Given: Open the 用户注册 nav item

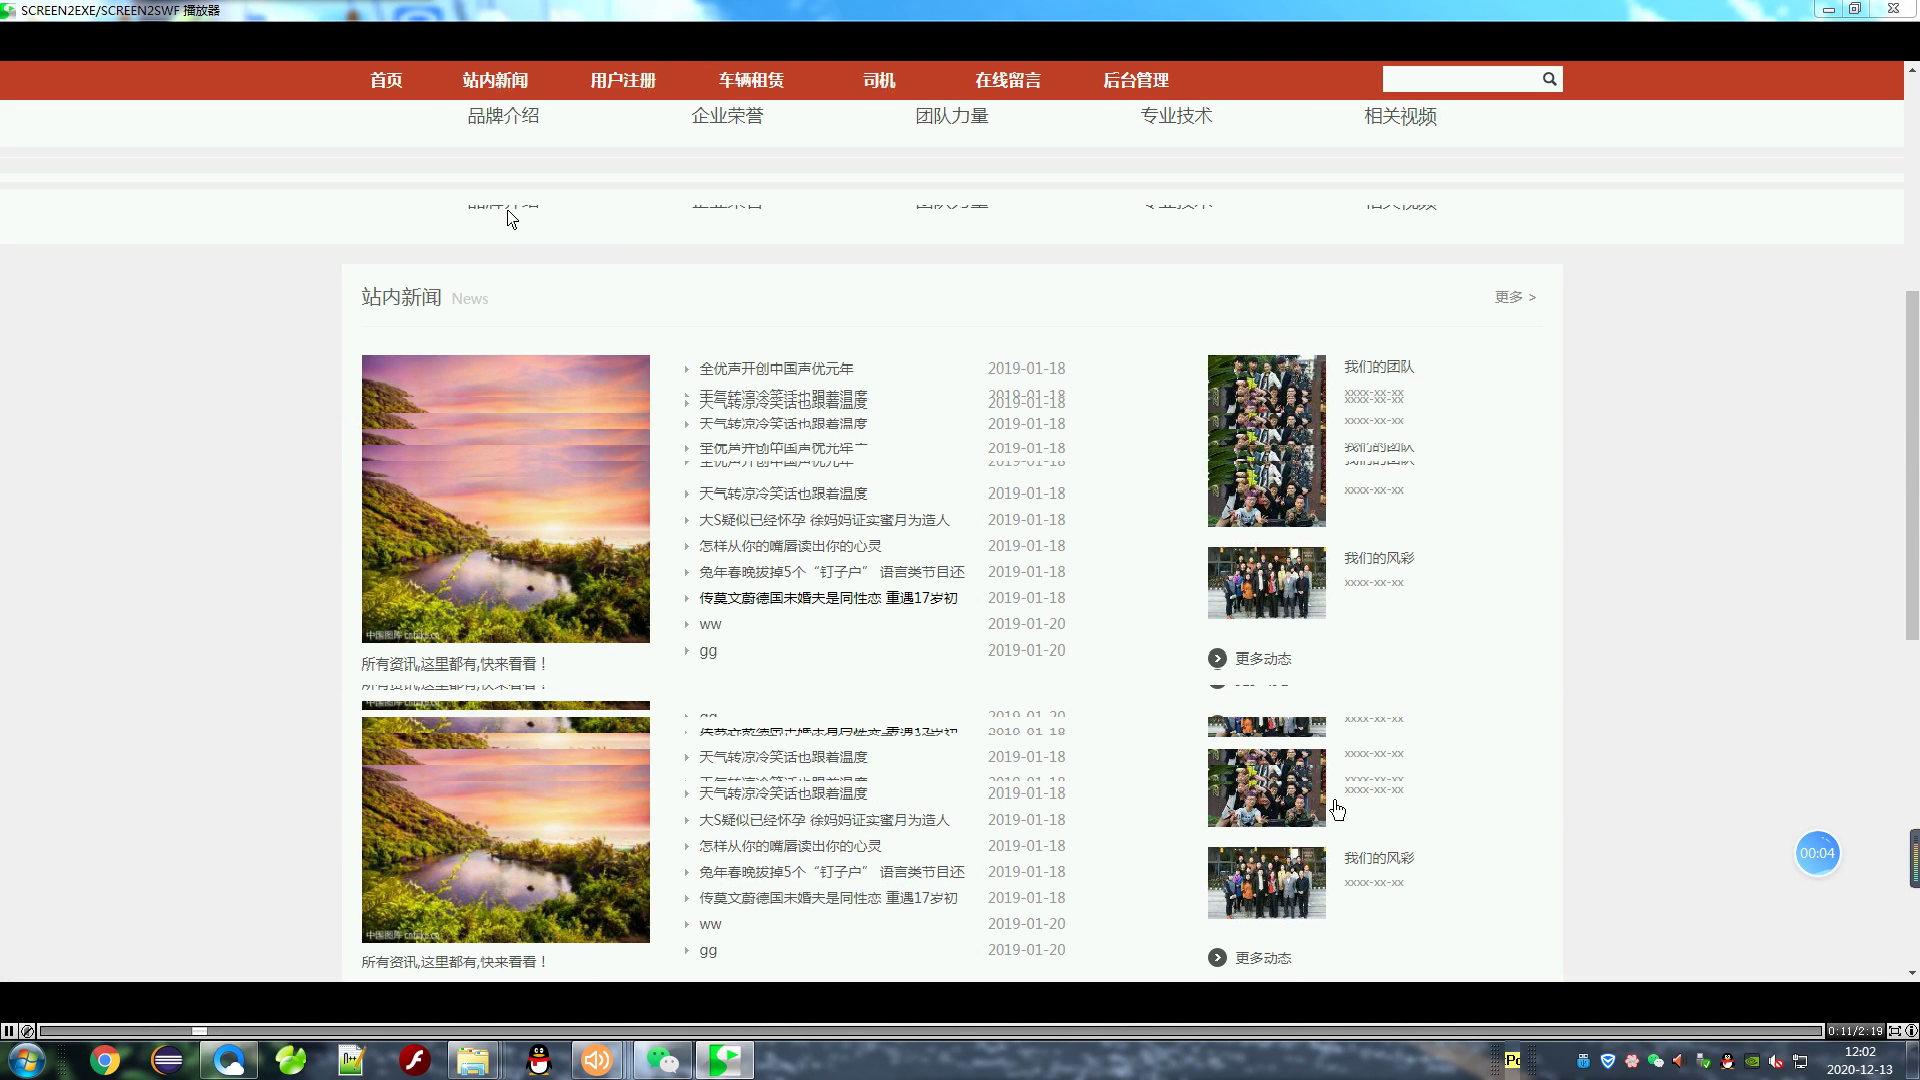Looking at the screenshot, I should [623, 80].
